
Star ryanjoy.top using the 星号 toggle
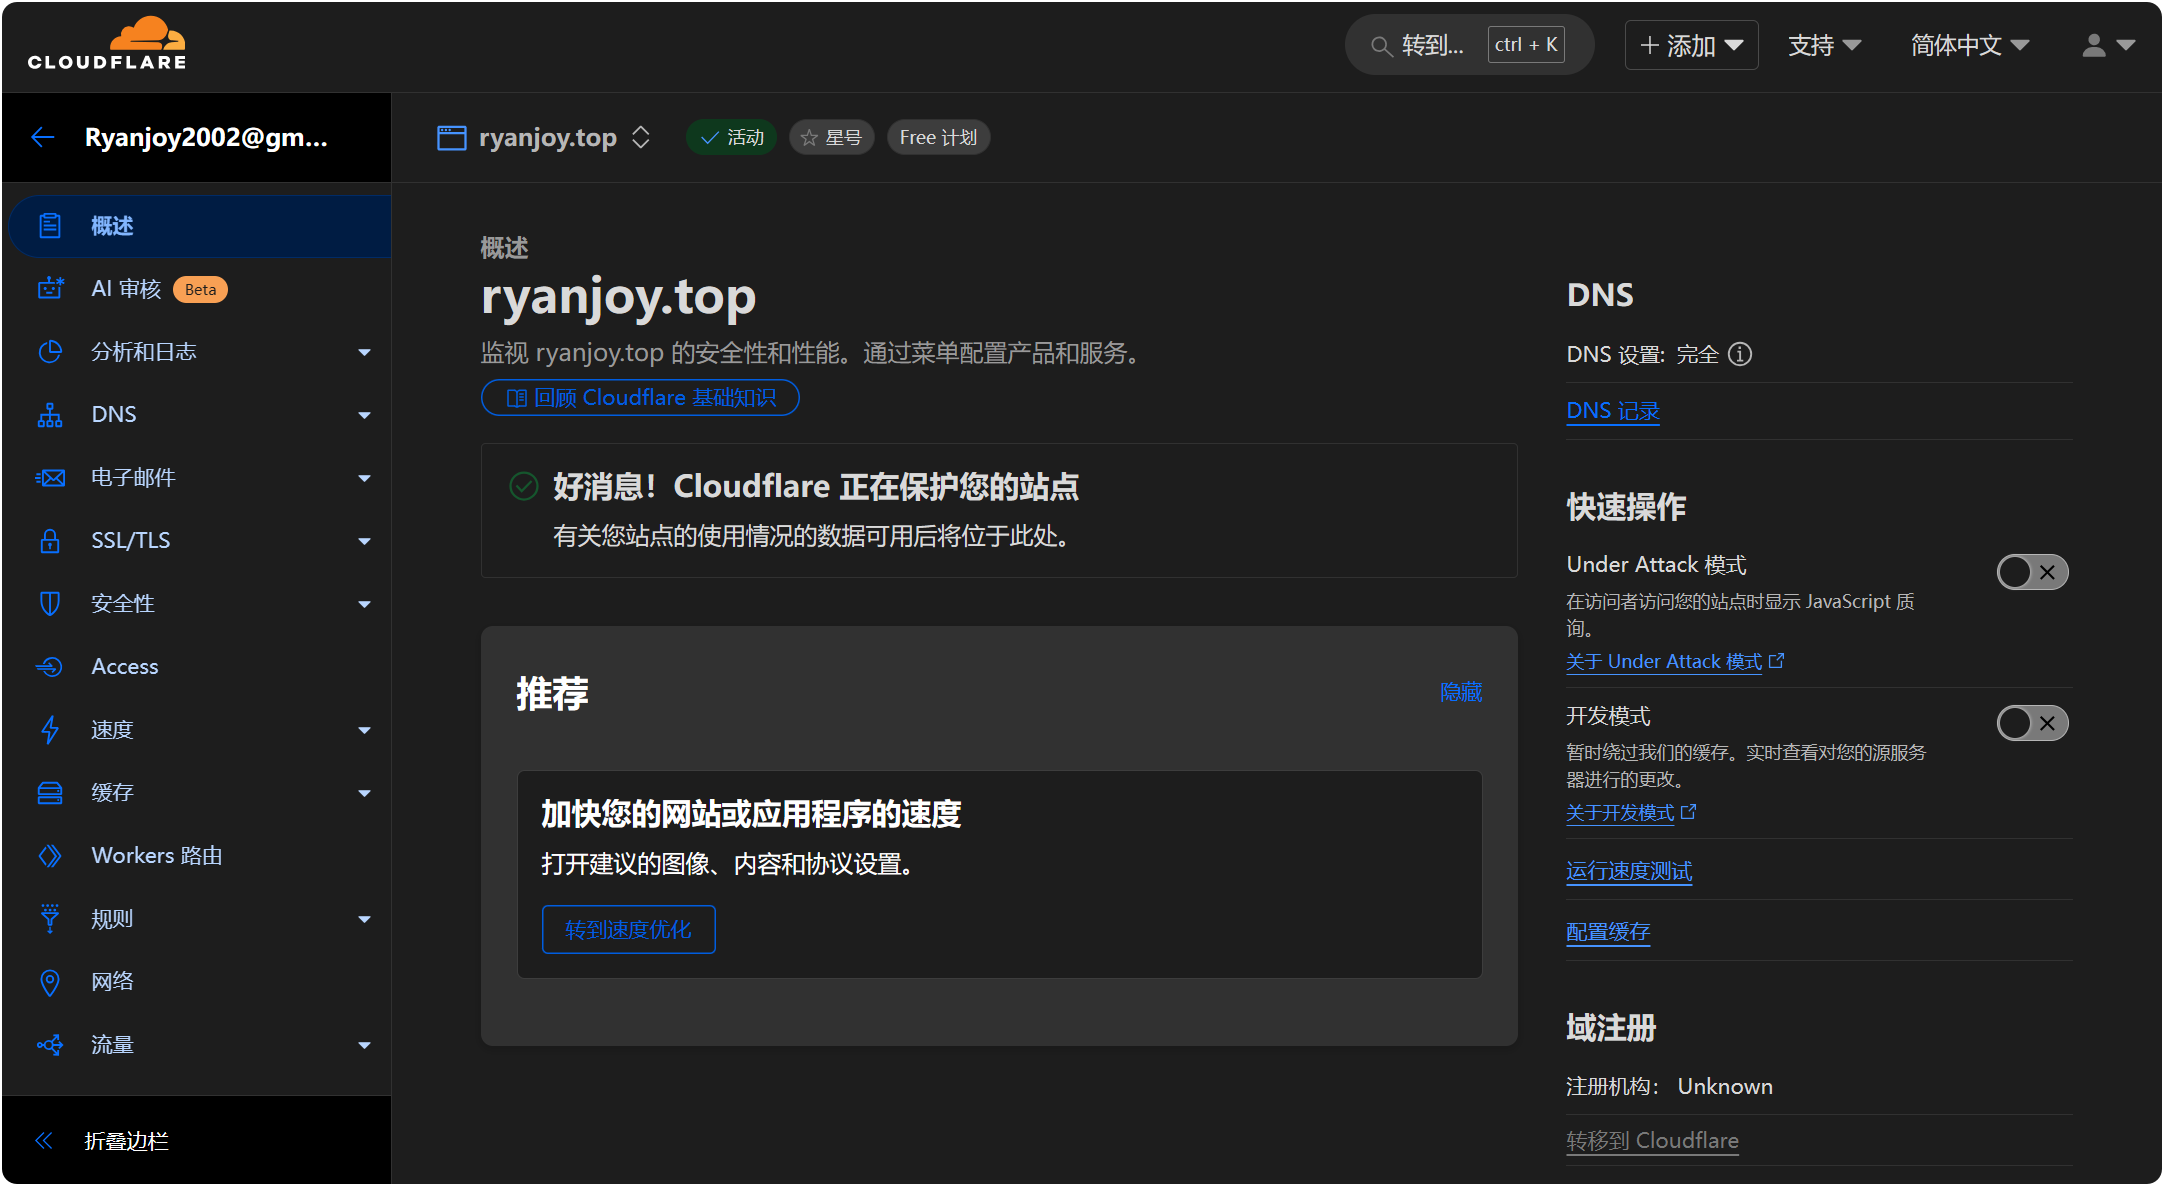(831, 137)
